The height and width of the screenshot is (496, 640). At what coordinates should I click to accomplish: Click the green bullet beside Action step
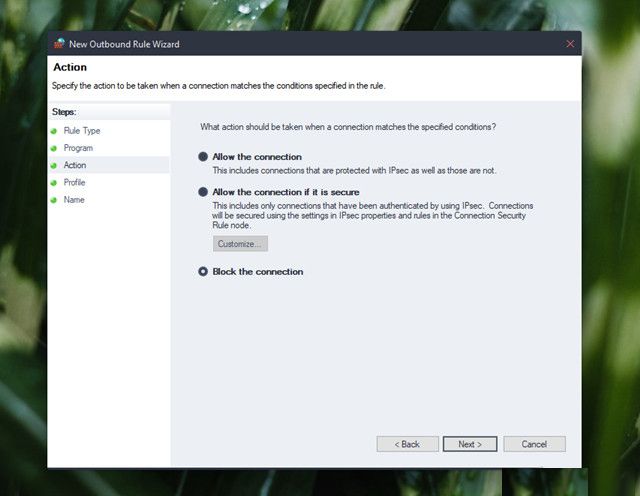click(x=54, y=165)
